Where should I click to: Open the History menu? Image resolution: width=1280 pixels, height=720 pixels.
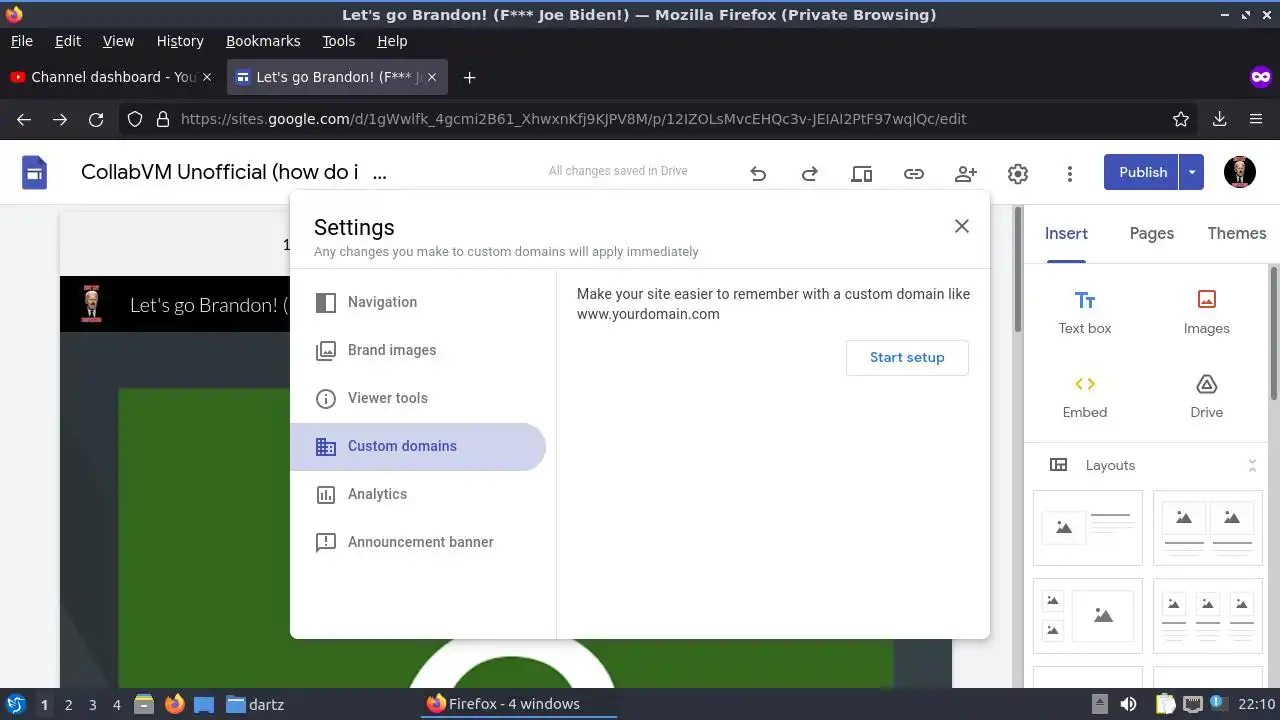point(180,41)
